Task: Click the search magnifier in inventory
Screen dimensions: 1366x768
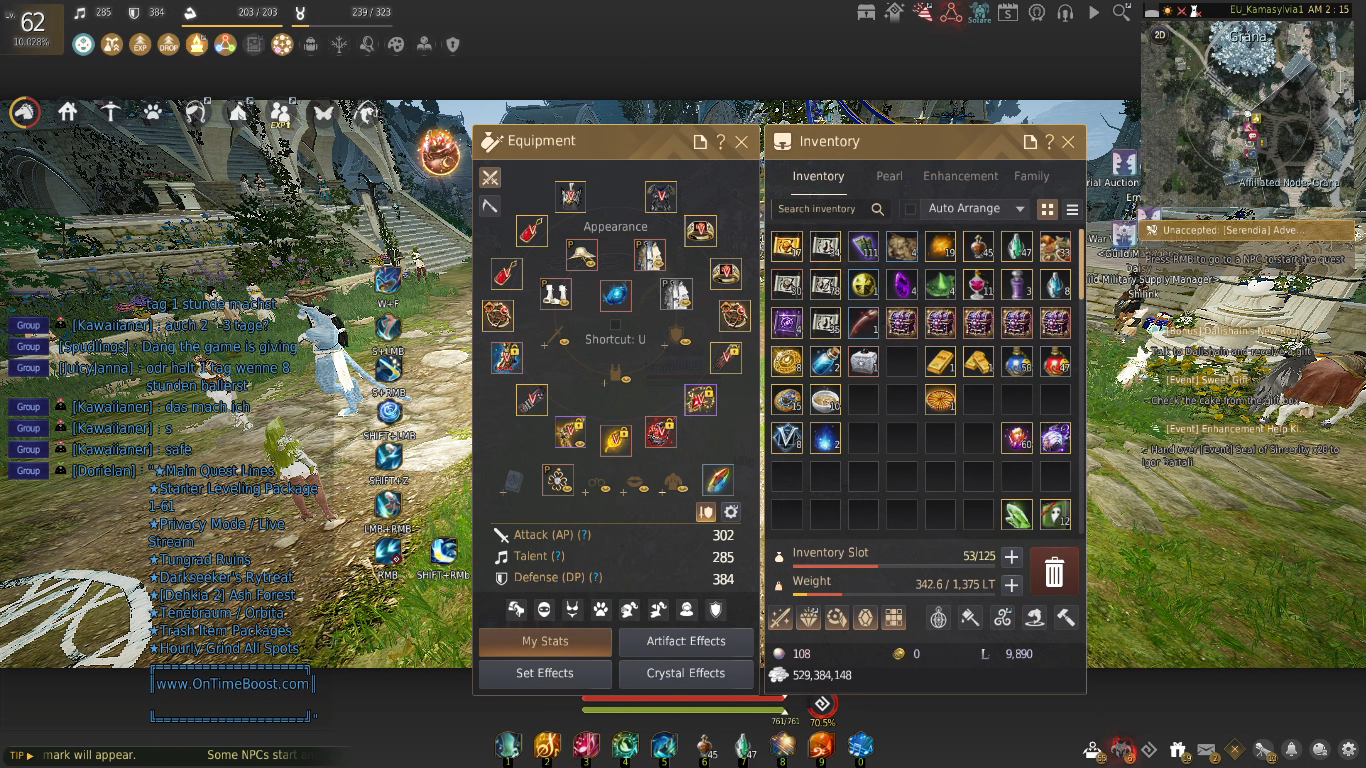Action: pos(878,209)
